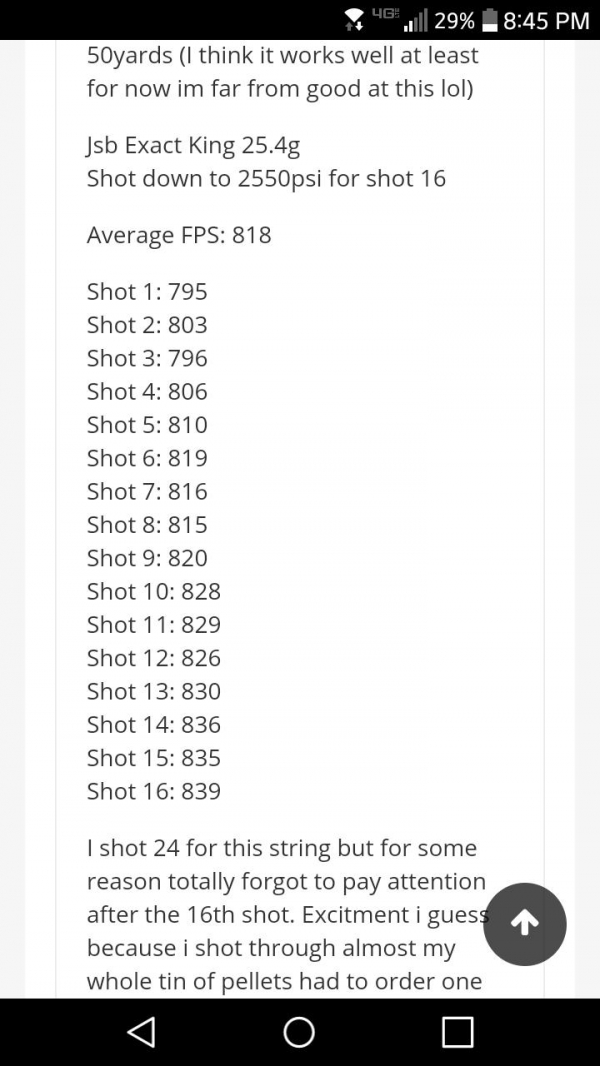Tap the Shot 13: 830 entry
The width and height of the screenshot is (600, 1066).
point(154,691)
